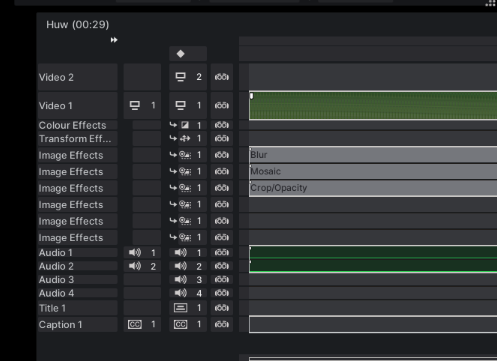The image size is (497, 361).
Task: Click the diamond keyframe button above the tracks
Action: [x=181, y=54]
